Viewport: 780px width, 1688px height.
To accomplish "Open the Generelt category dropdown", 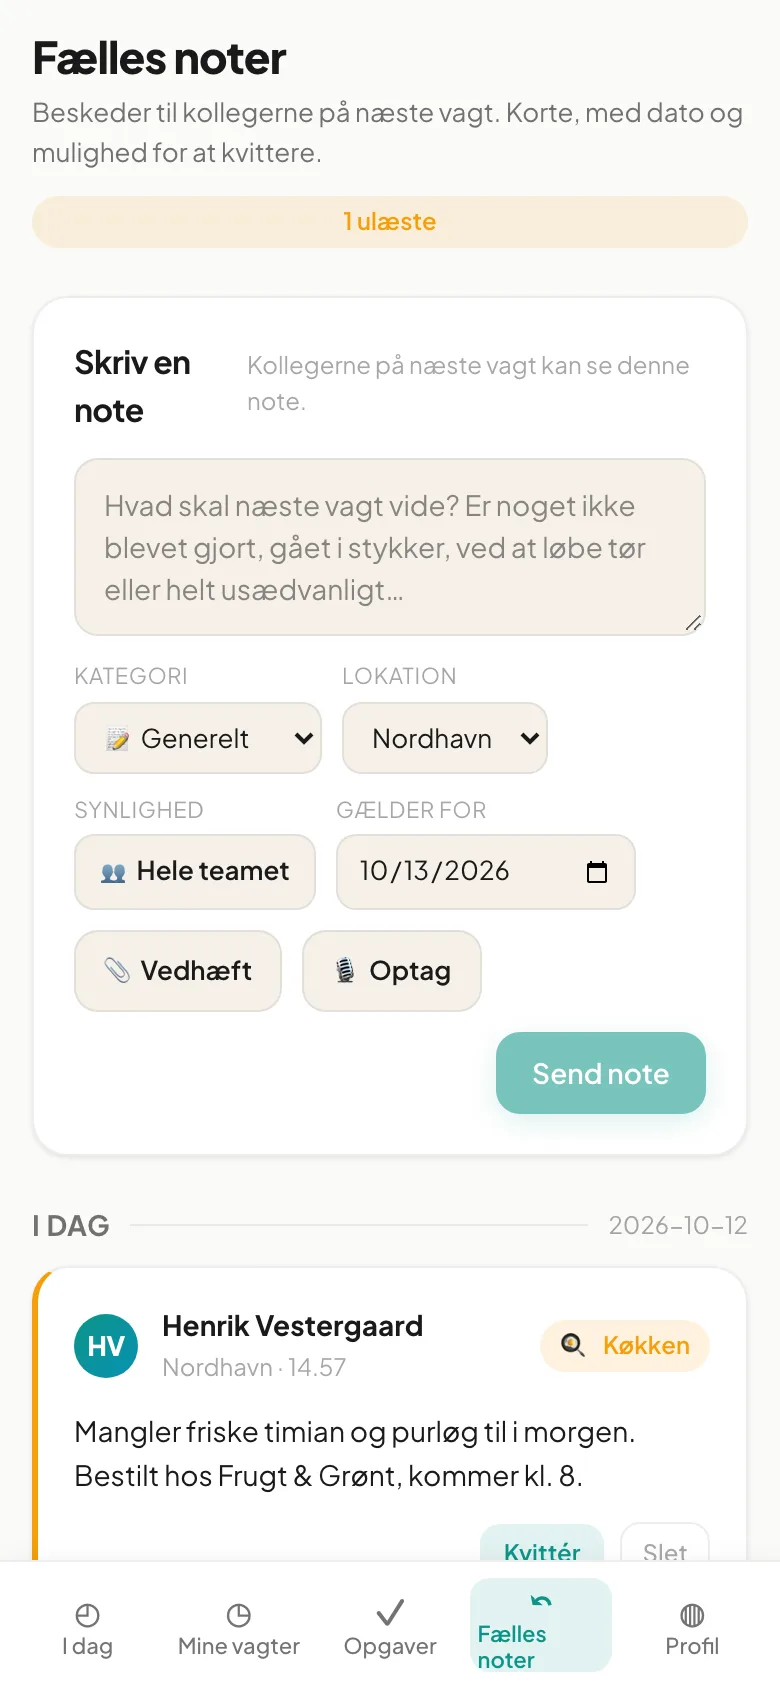I will pyautogui.click(x=198, y=738).
